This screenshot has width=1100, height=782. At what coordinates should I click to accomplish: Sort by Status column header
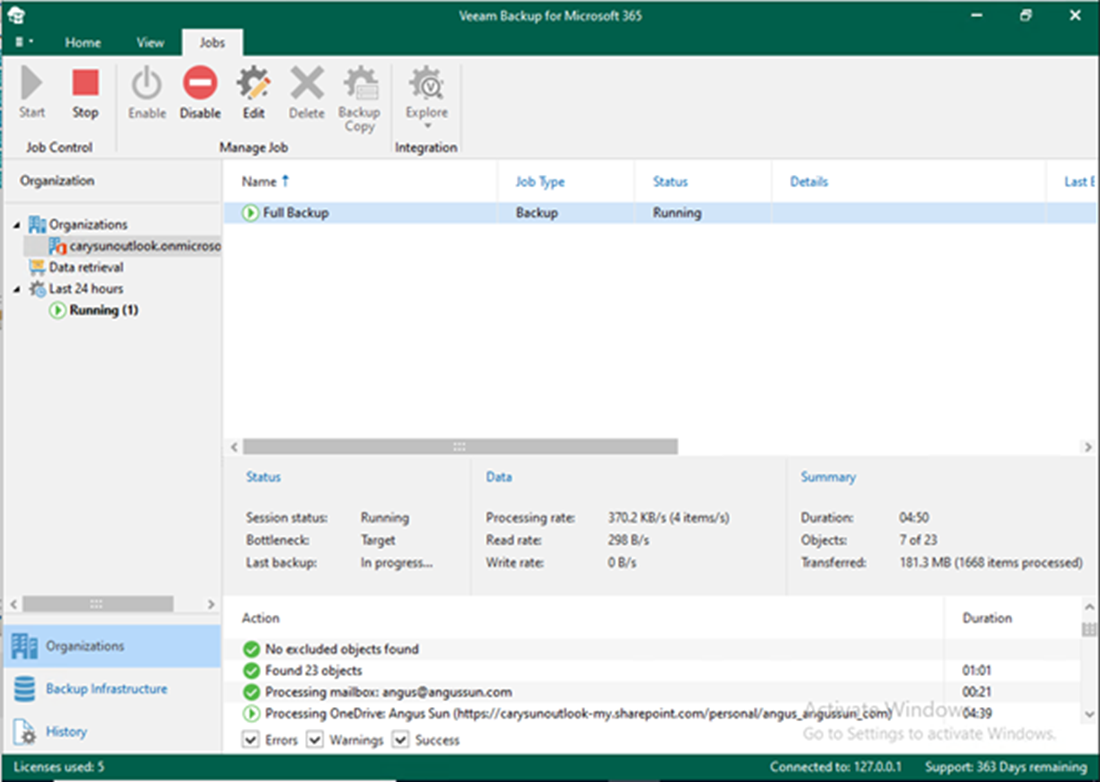[x=702, y=182]
